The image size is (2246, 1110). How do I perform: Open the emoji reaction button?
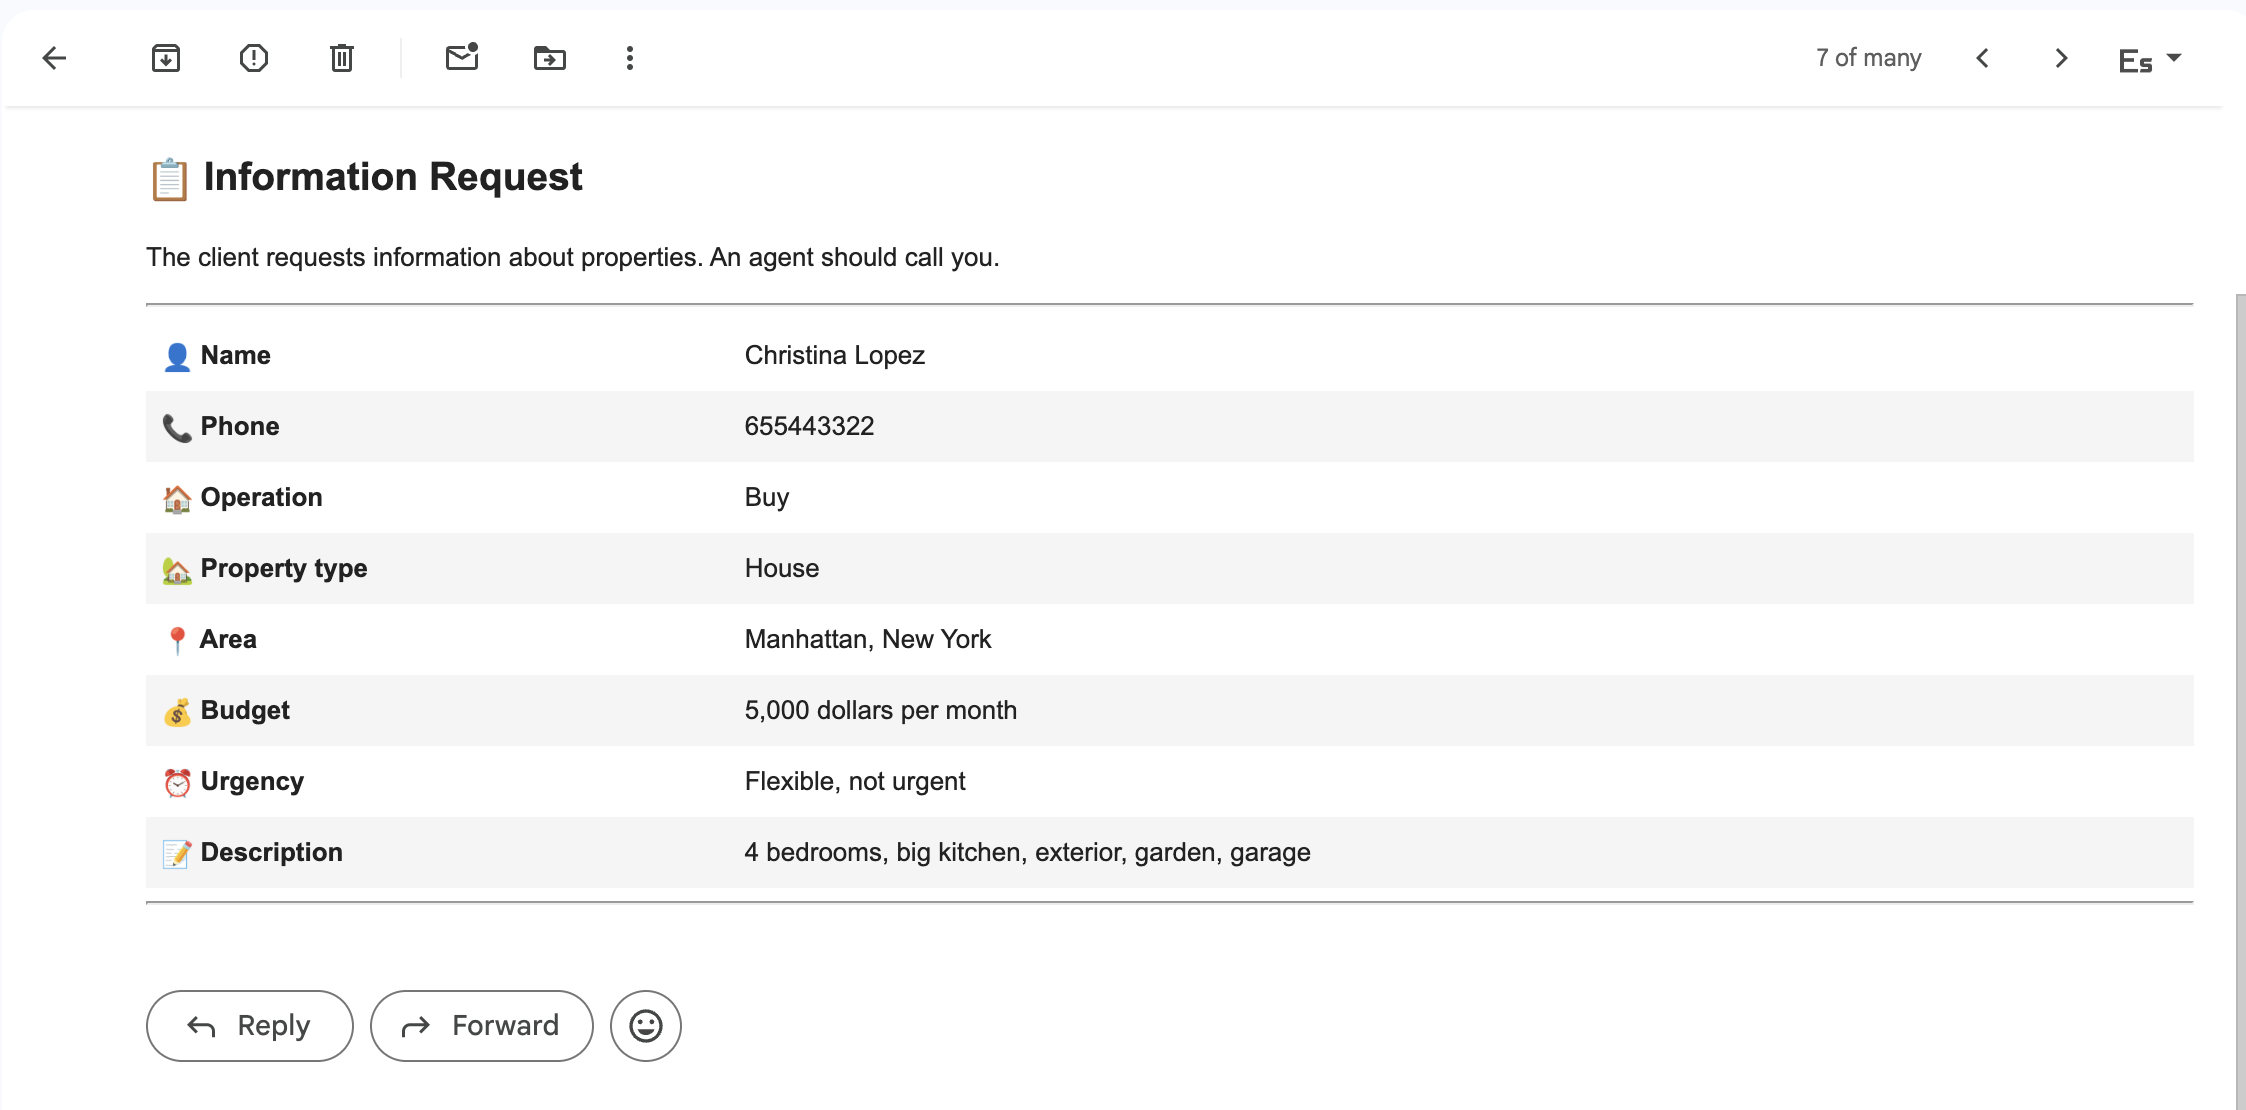(646, 1025)
